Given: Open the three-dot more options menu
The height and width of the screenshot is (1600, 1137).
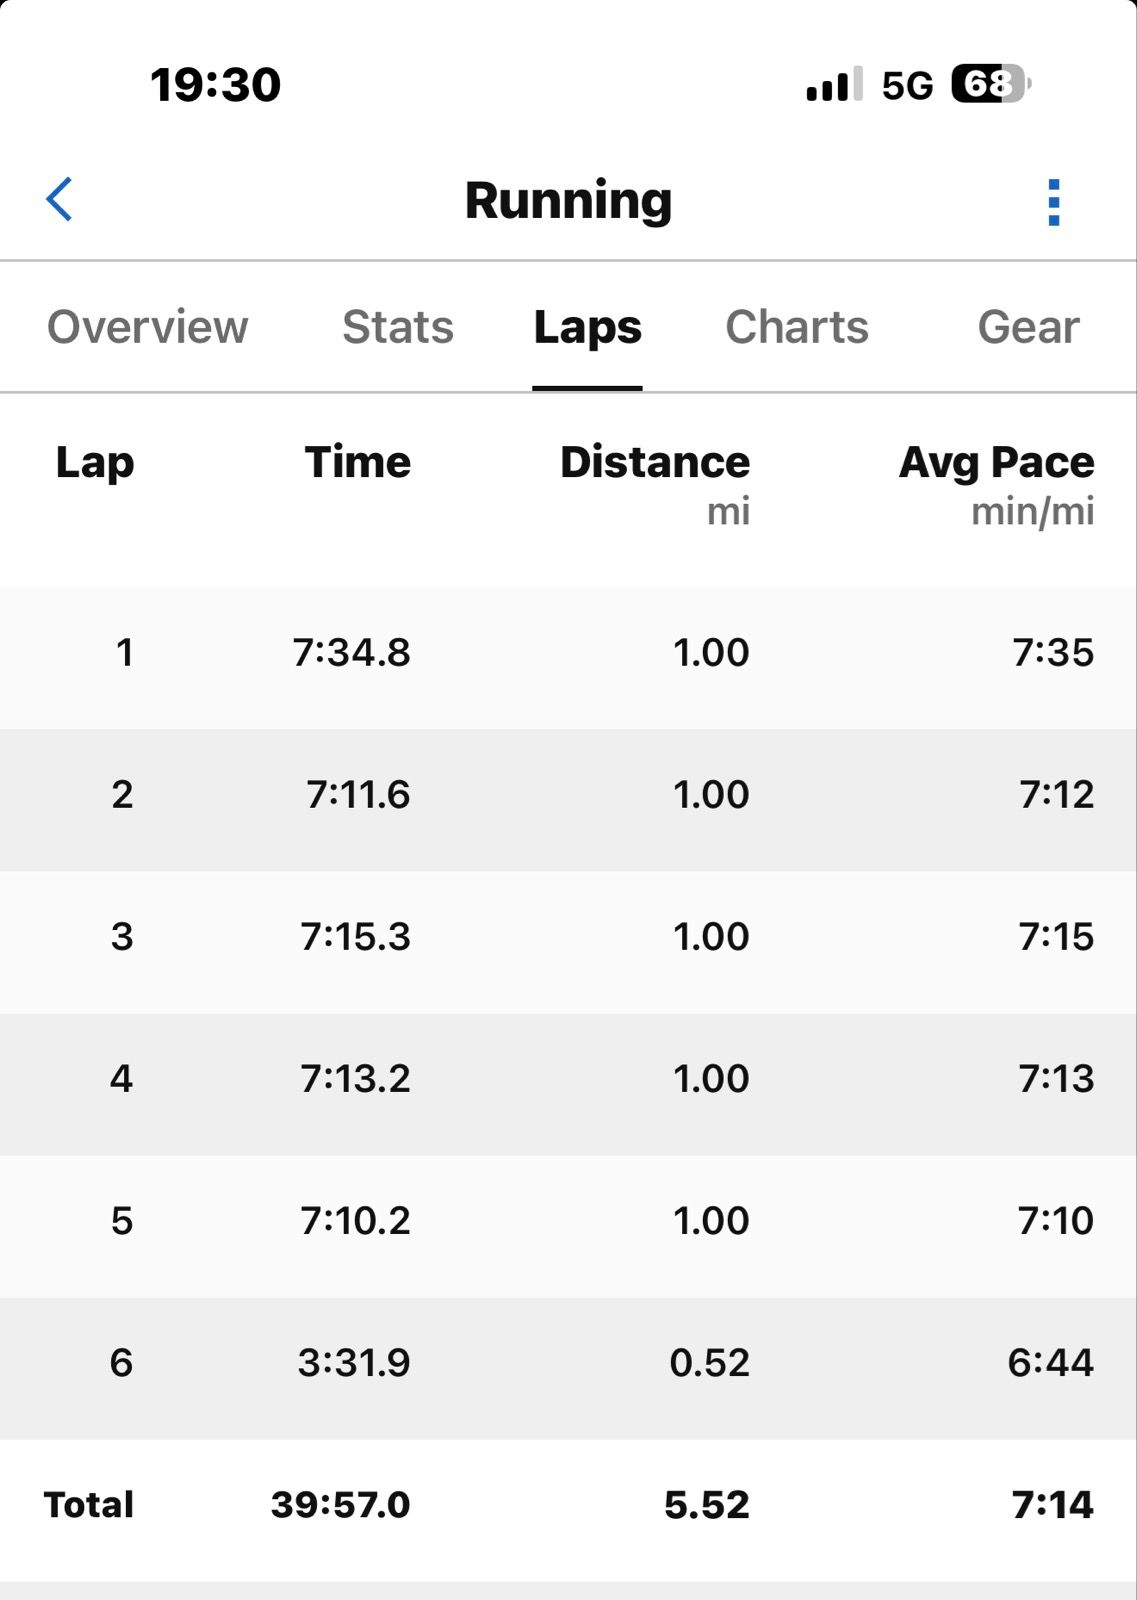Looking at the screenshot, I should tap(1053, 202).
